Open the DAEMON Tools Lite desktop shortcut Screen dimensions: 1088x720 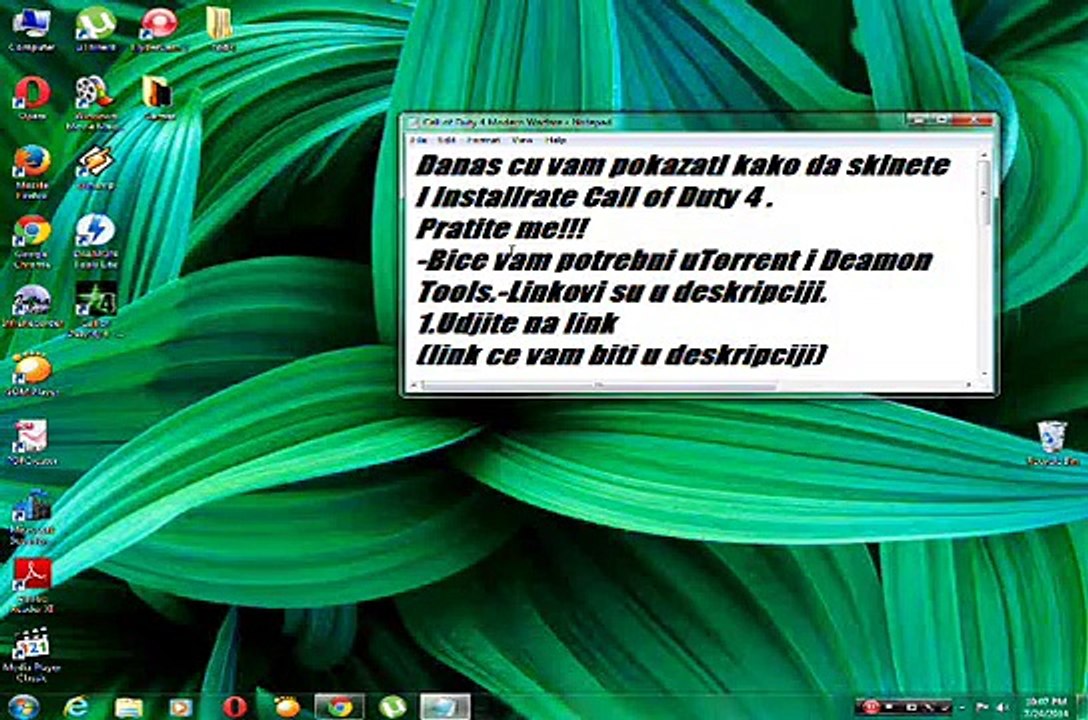coord(95,241)
